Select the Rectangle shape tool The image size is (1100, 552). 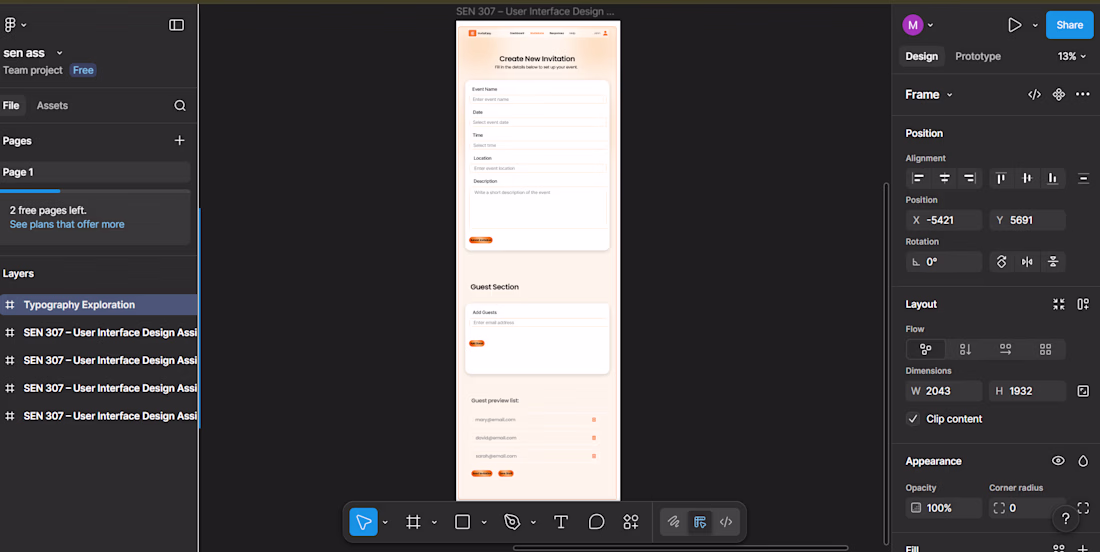pyautogui.click(x=462, y=522)
